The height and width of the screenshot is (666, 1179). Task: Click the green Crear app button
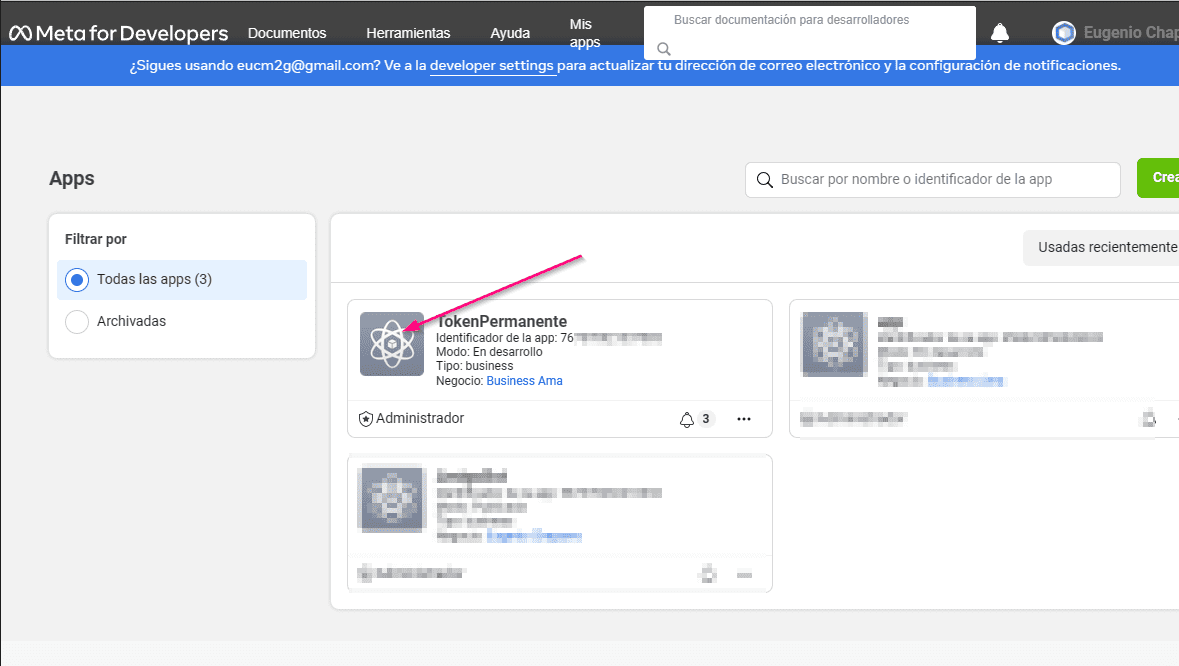pyautogui.click(x=1160, y=178)
